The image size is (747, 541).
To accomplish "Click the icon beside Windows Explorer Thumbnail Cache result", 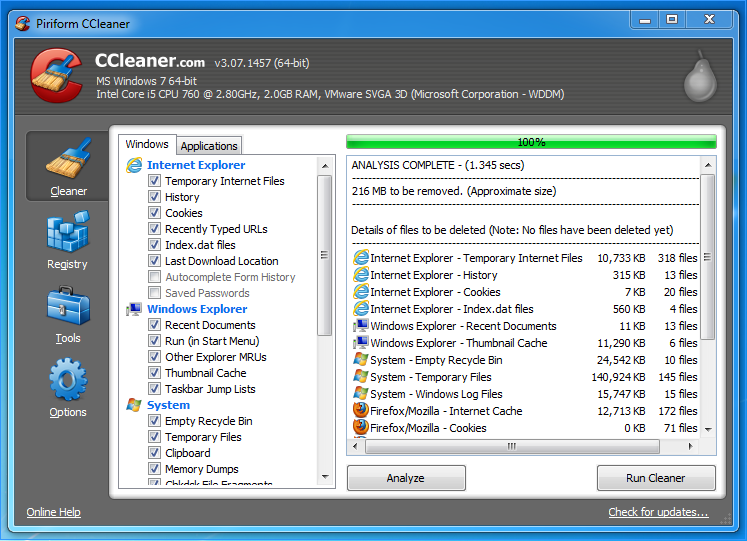I will [361, 343].
